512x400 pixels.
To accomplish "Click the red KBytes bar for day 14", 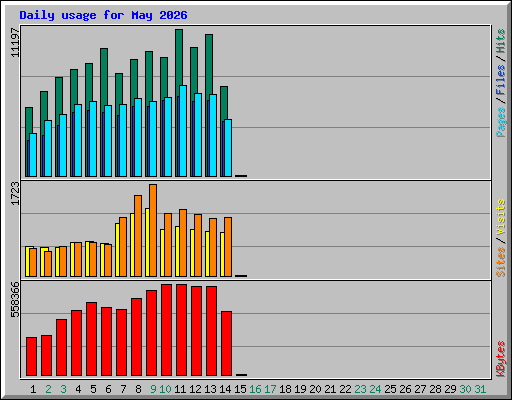I will [x=226, y=344].
